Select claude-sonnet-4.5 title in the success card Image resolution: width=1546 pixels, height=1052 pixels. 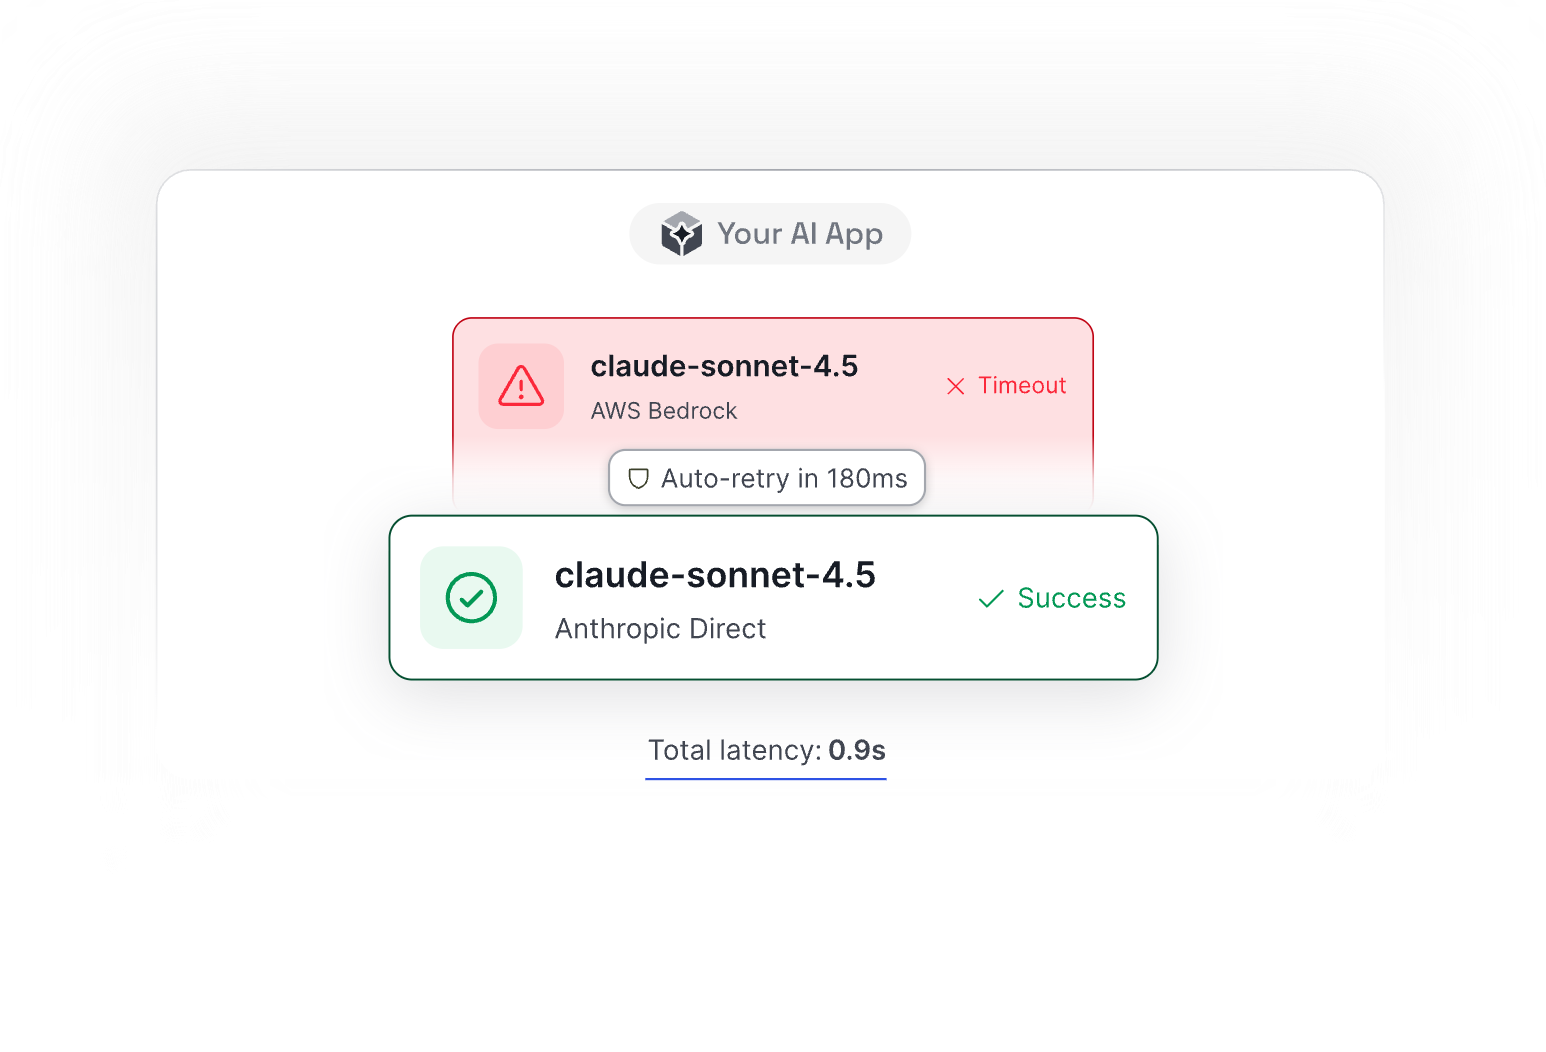click(x=715, y=575)
